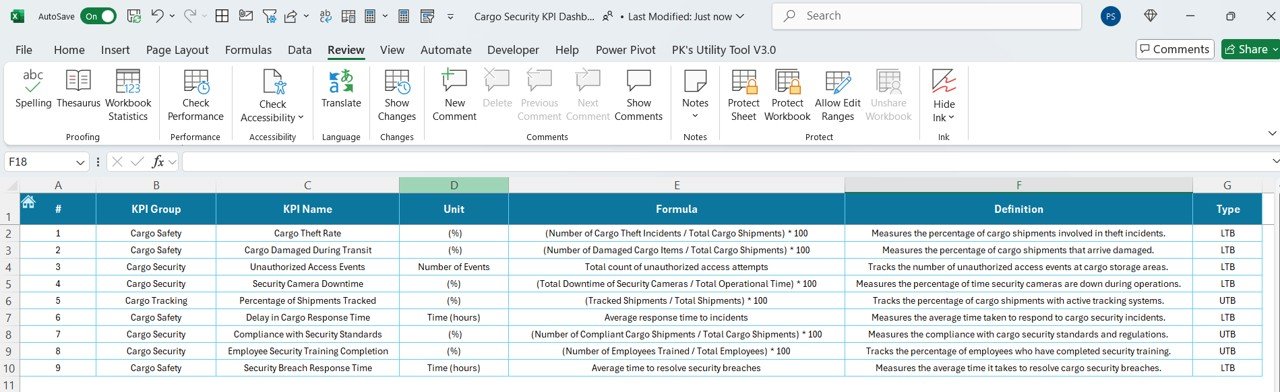This screenshot has width=1280, height=392.
Task: Open the Power Pivot tab
Action: [625, 50]
